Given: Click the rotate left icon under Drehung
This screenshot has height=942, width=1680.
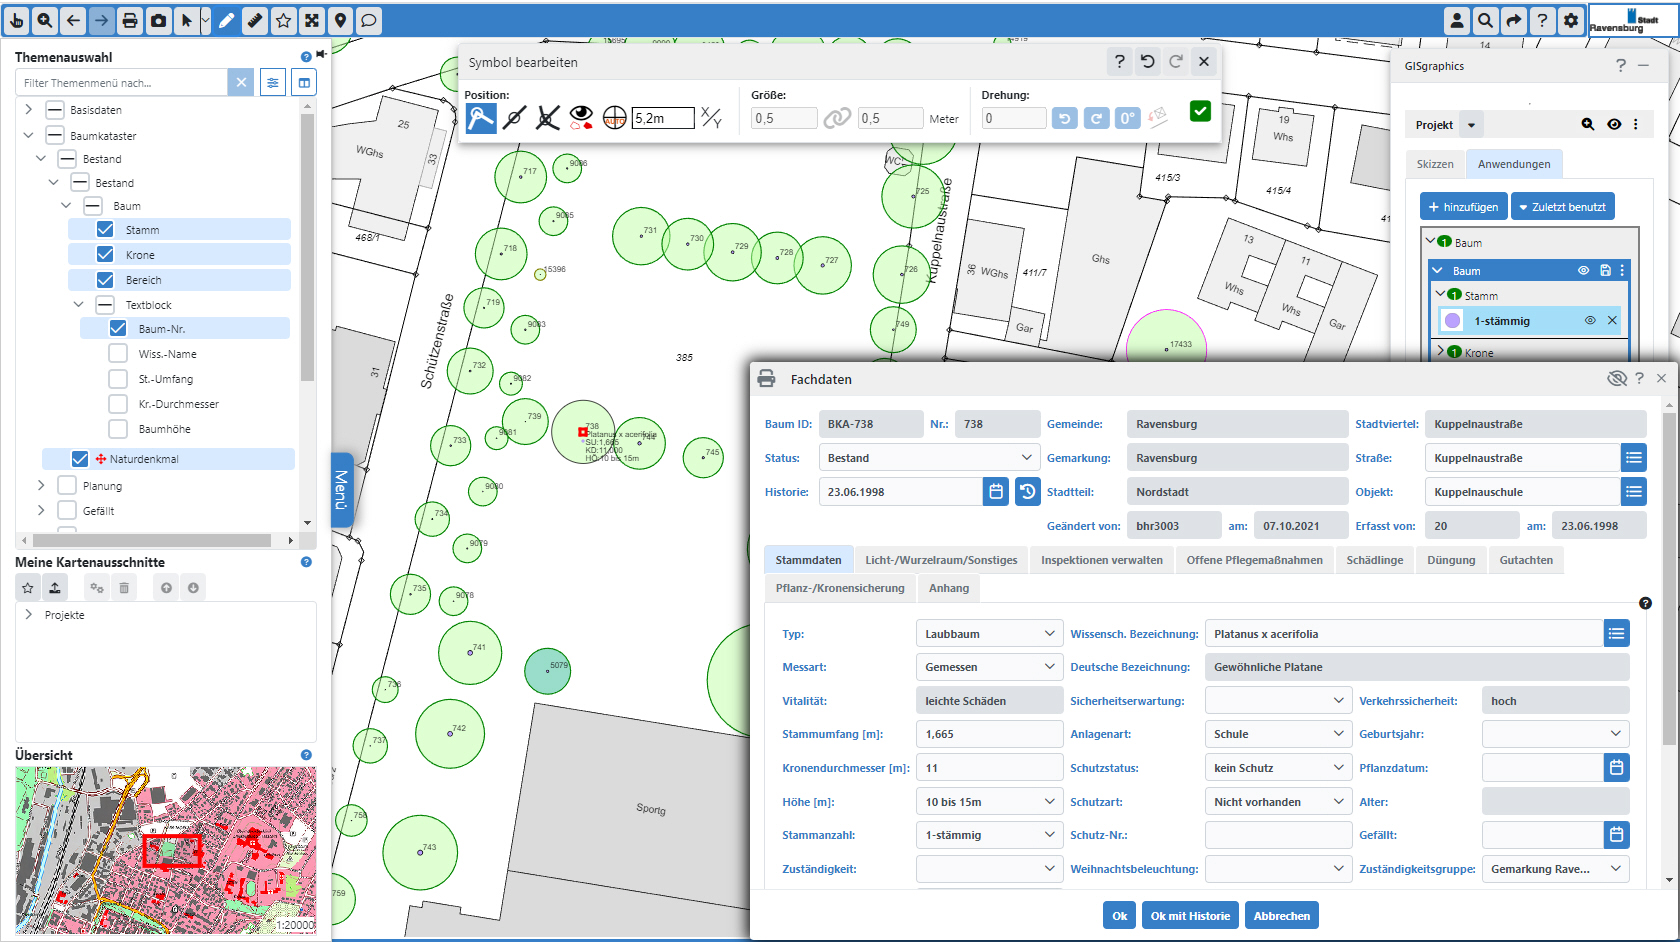Looking at the screenshot, I should (1064, 117).
